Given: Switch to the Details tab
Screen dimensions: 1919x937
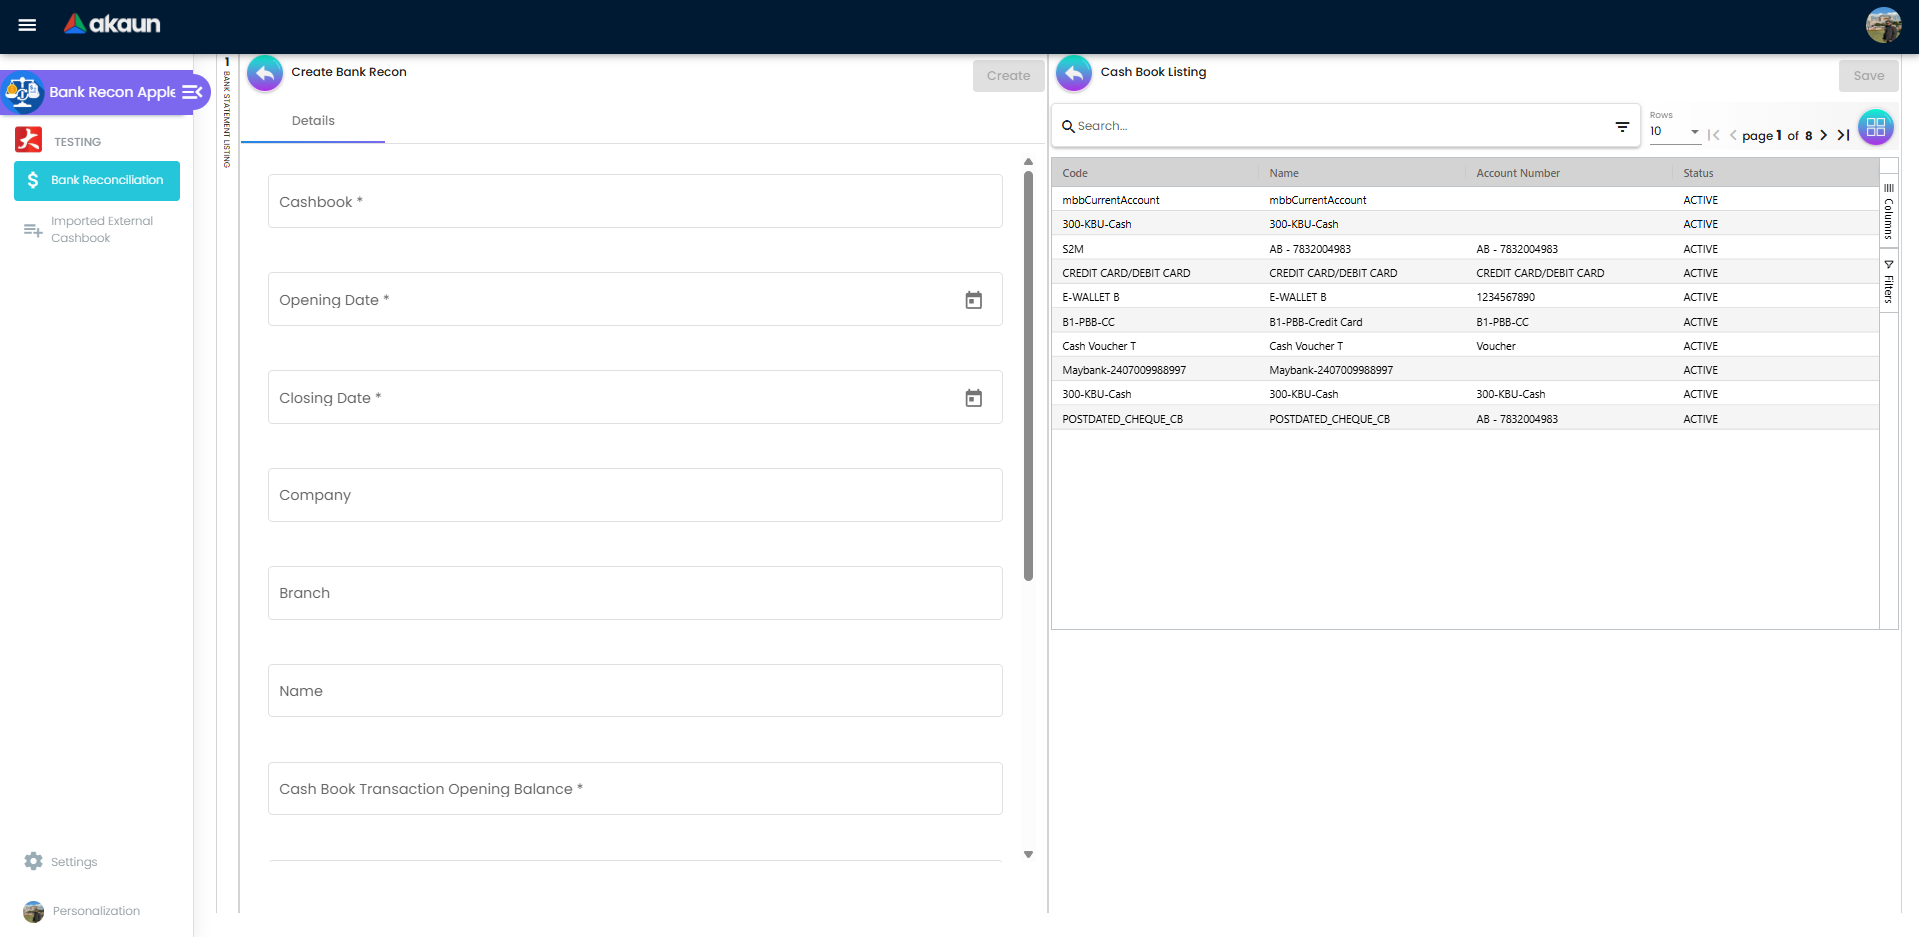Looking at the screenshot, I should click(313, 120).
